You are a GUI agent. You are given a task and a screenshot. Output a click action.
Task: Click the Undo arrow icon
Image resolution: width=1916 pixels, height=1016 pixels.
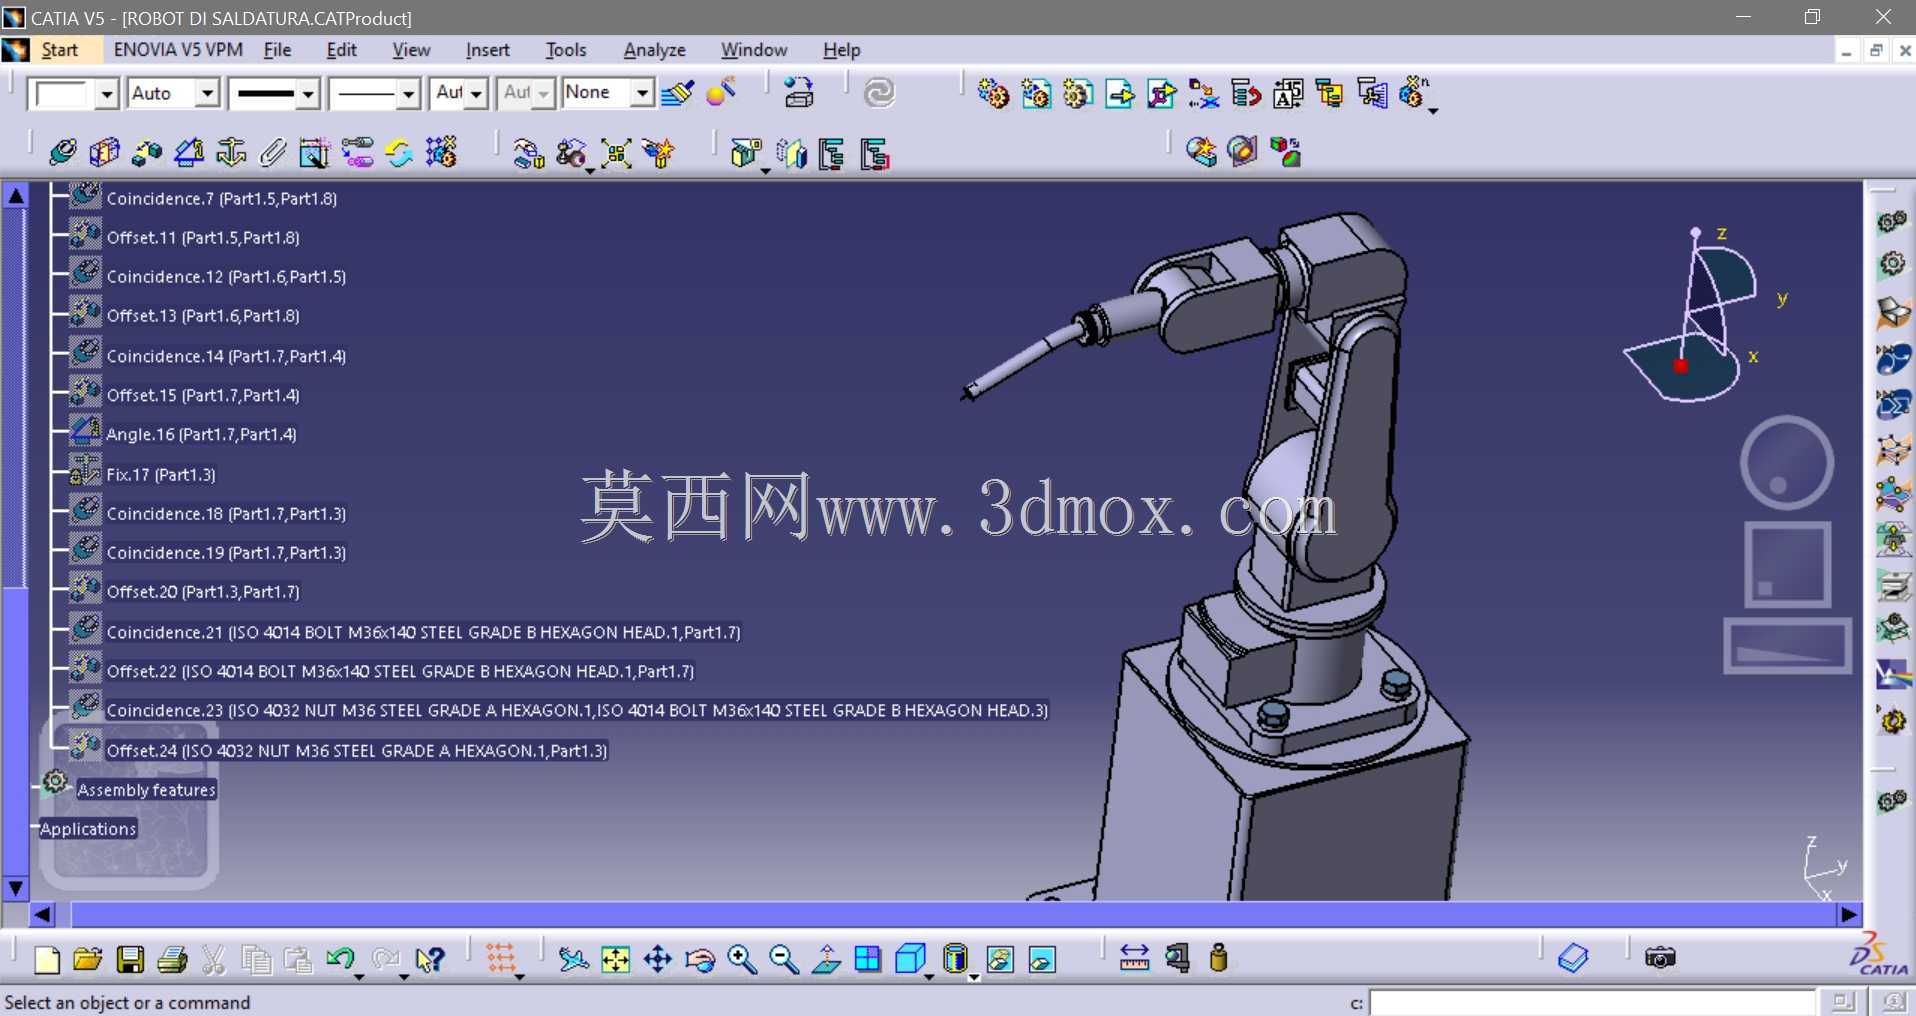click(340, 960)
